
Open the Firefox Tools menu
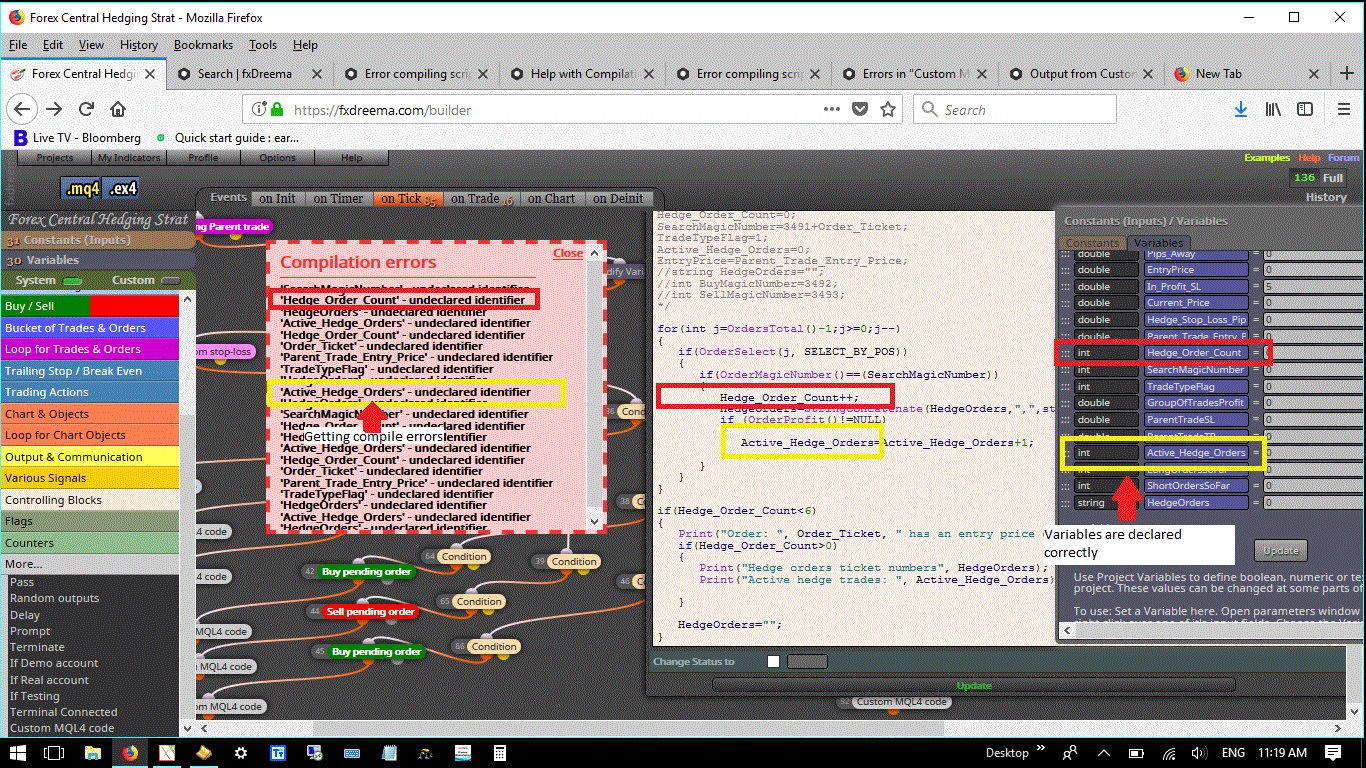tap(263, 45)
